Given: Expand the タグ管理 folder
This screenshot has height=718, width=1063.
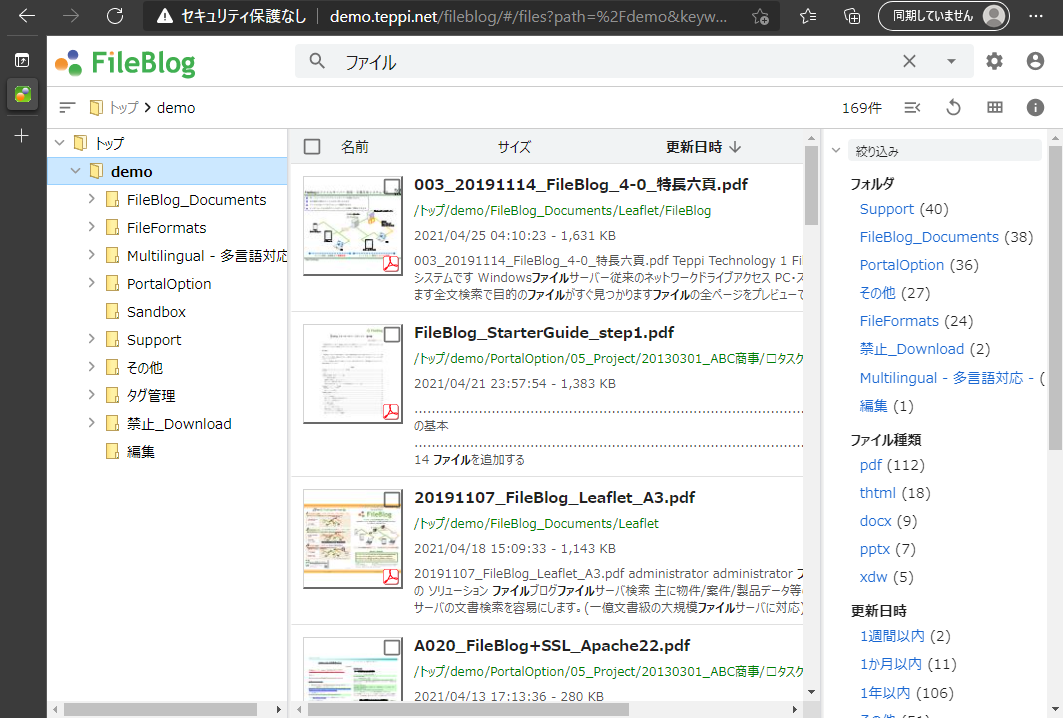Looking at the screenshot, I should click(x=92, y=395).
